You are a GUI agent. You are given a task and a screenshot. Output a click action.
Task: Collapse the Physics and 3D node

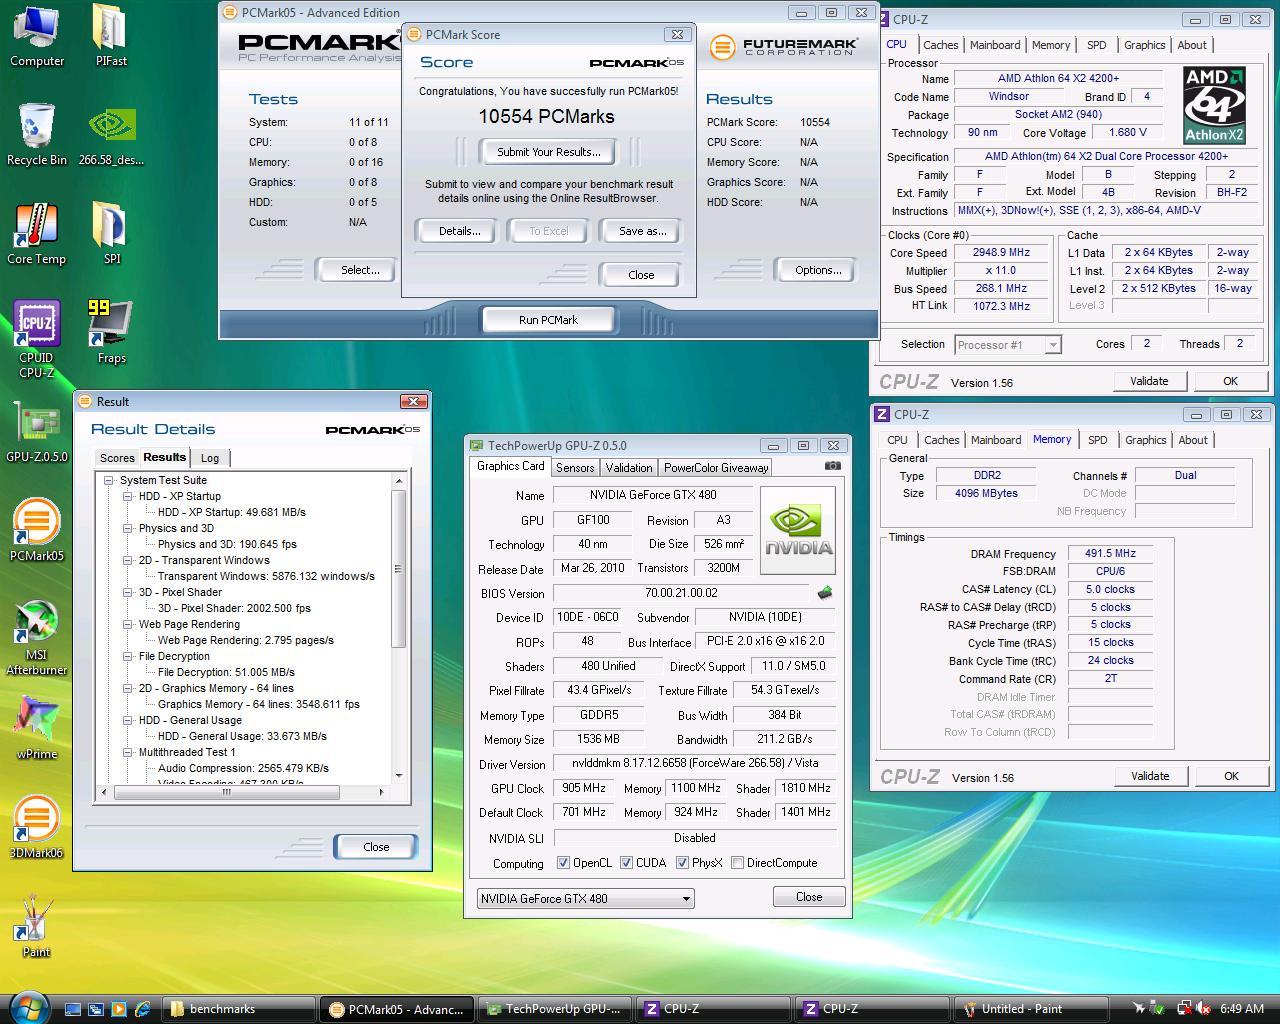[x=128, y=528]
